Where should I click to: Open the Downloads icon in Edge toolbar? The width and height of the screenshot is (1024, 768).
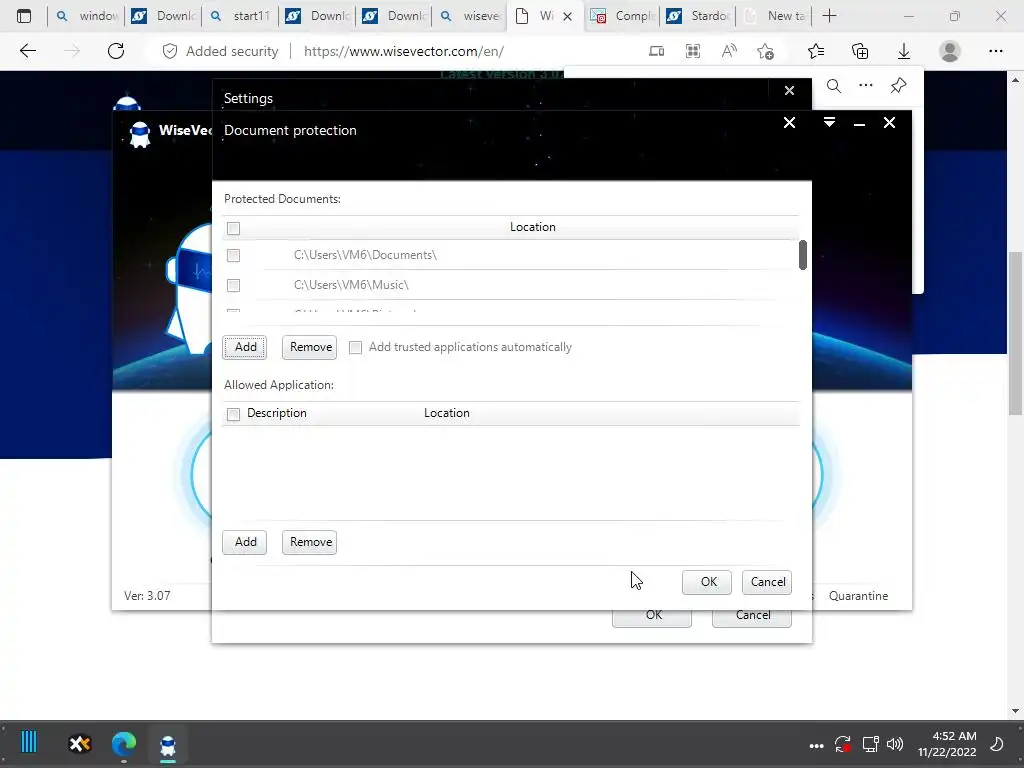(904, 51)
